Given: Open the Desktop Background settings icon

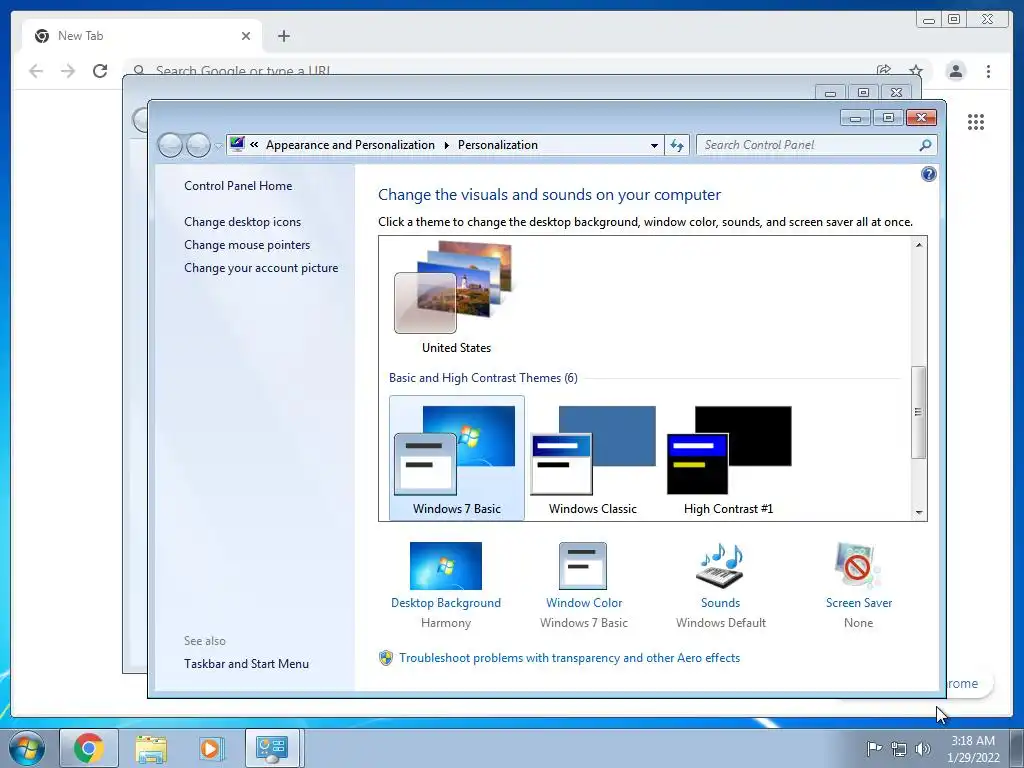Looking at the screenshot, I should pyautogui.click(x=446, y=566).
